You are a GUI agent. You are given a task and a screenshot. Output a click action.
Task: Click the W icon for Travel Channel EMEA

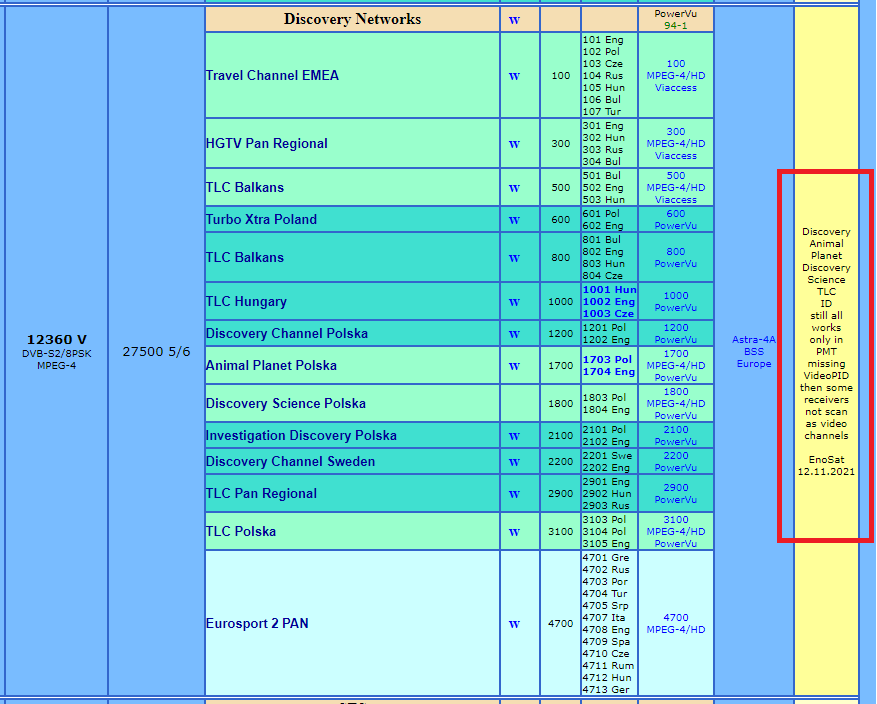point(514,76)
